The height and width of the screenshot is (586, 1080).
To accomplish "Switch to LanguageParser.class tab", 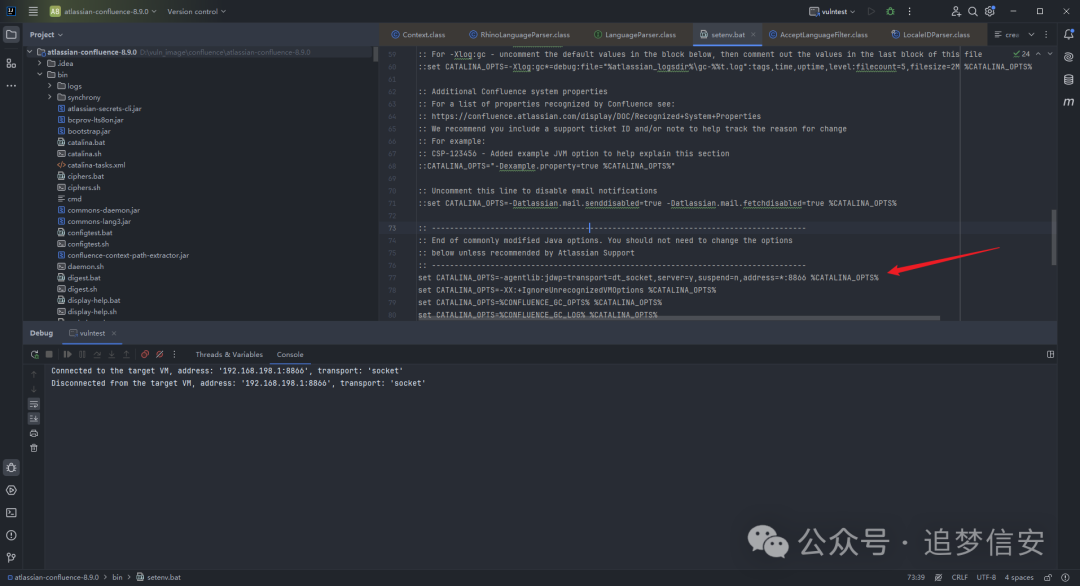I will tap(634, 34).
